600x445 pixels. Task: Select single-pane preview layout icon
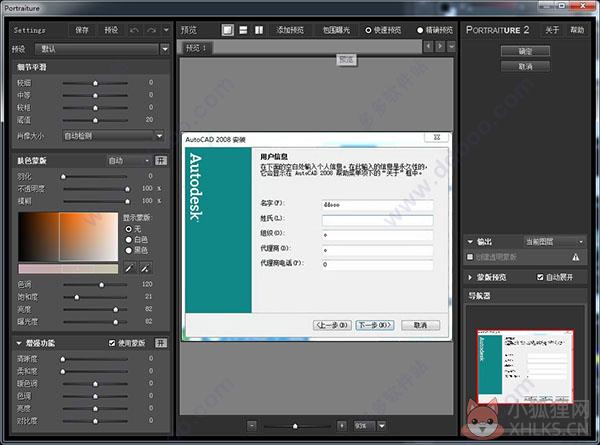point(228,30)
